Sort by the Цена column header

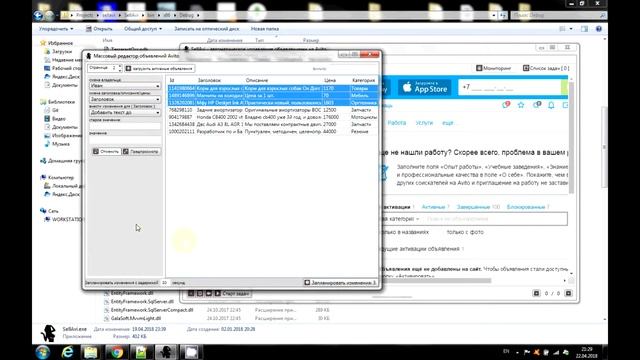click(x=330, y=80)
